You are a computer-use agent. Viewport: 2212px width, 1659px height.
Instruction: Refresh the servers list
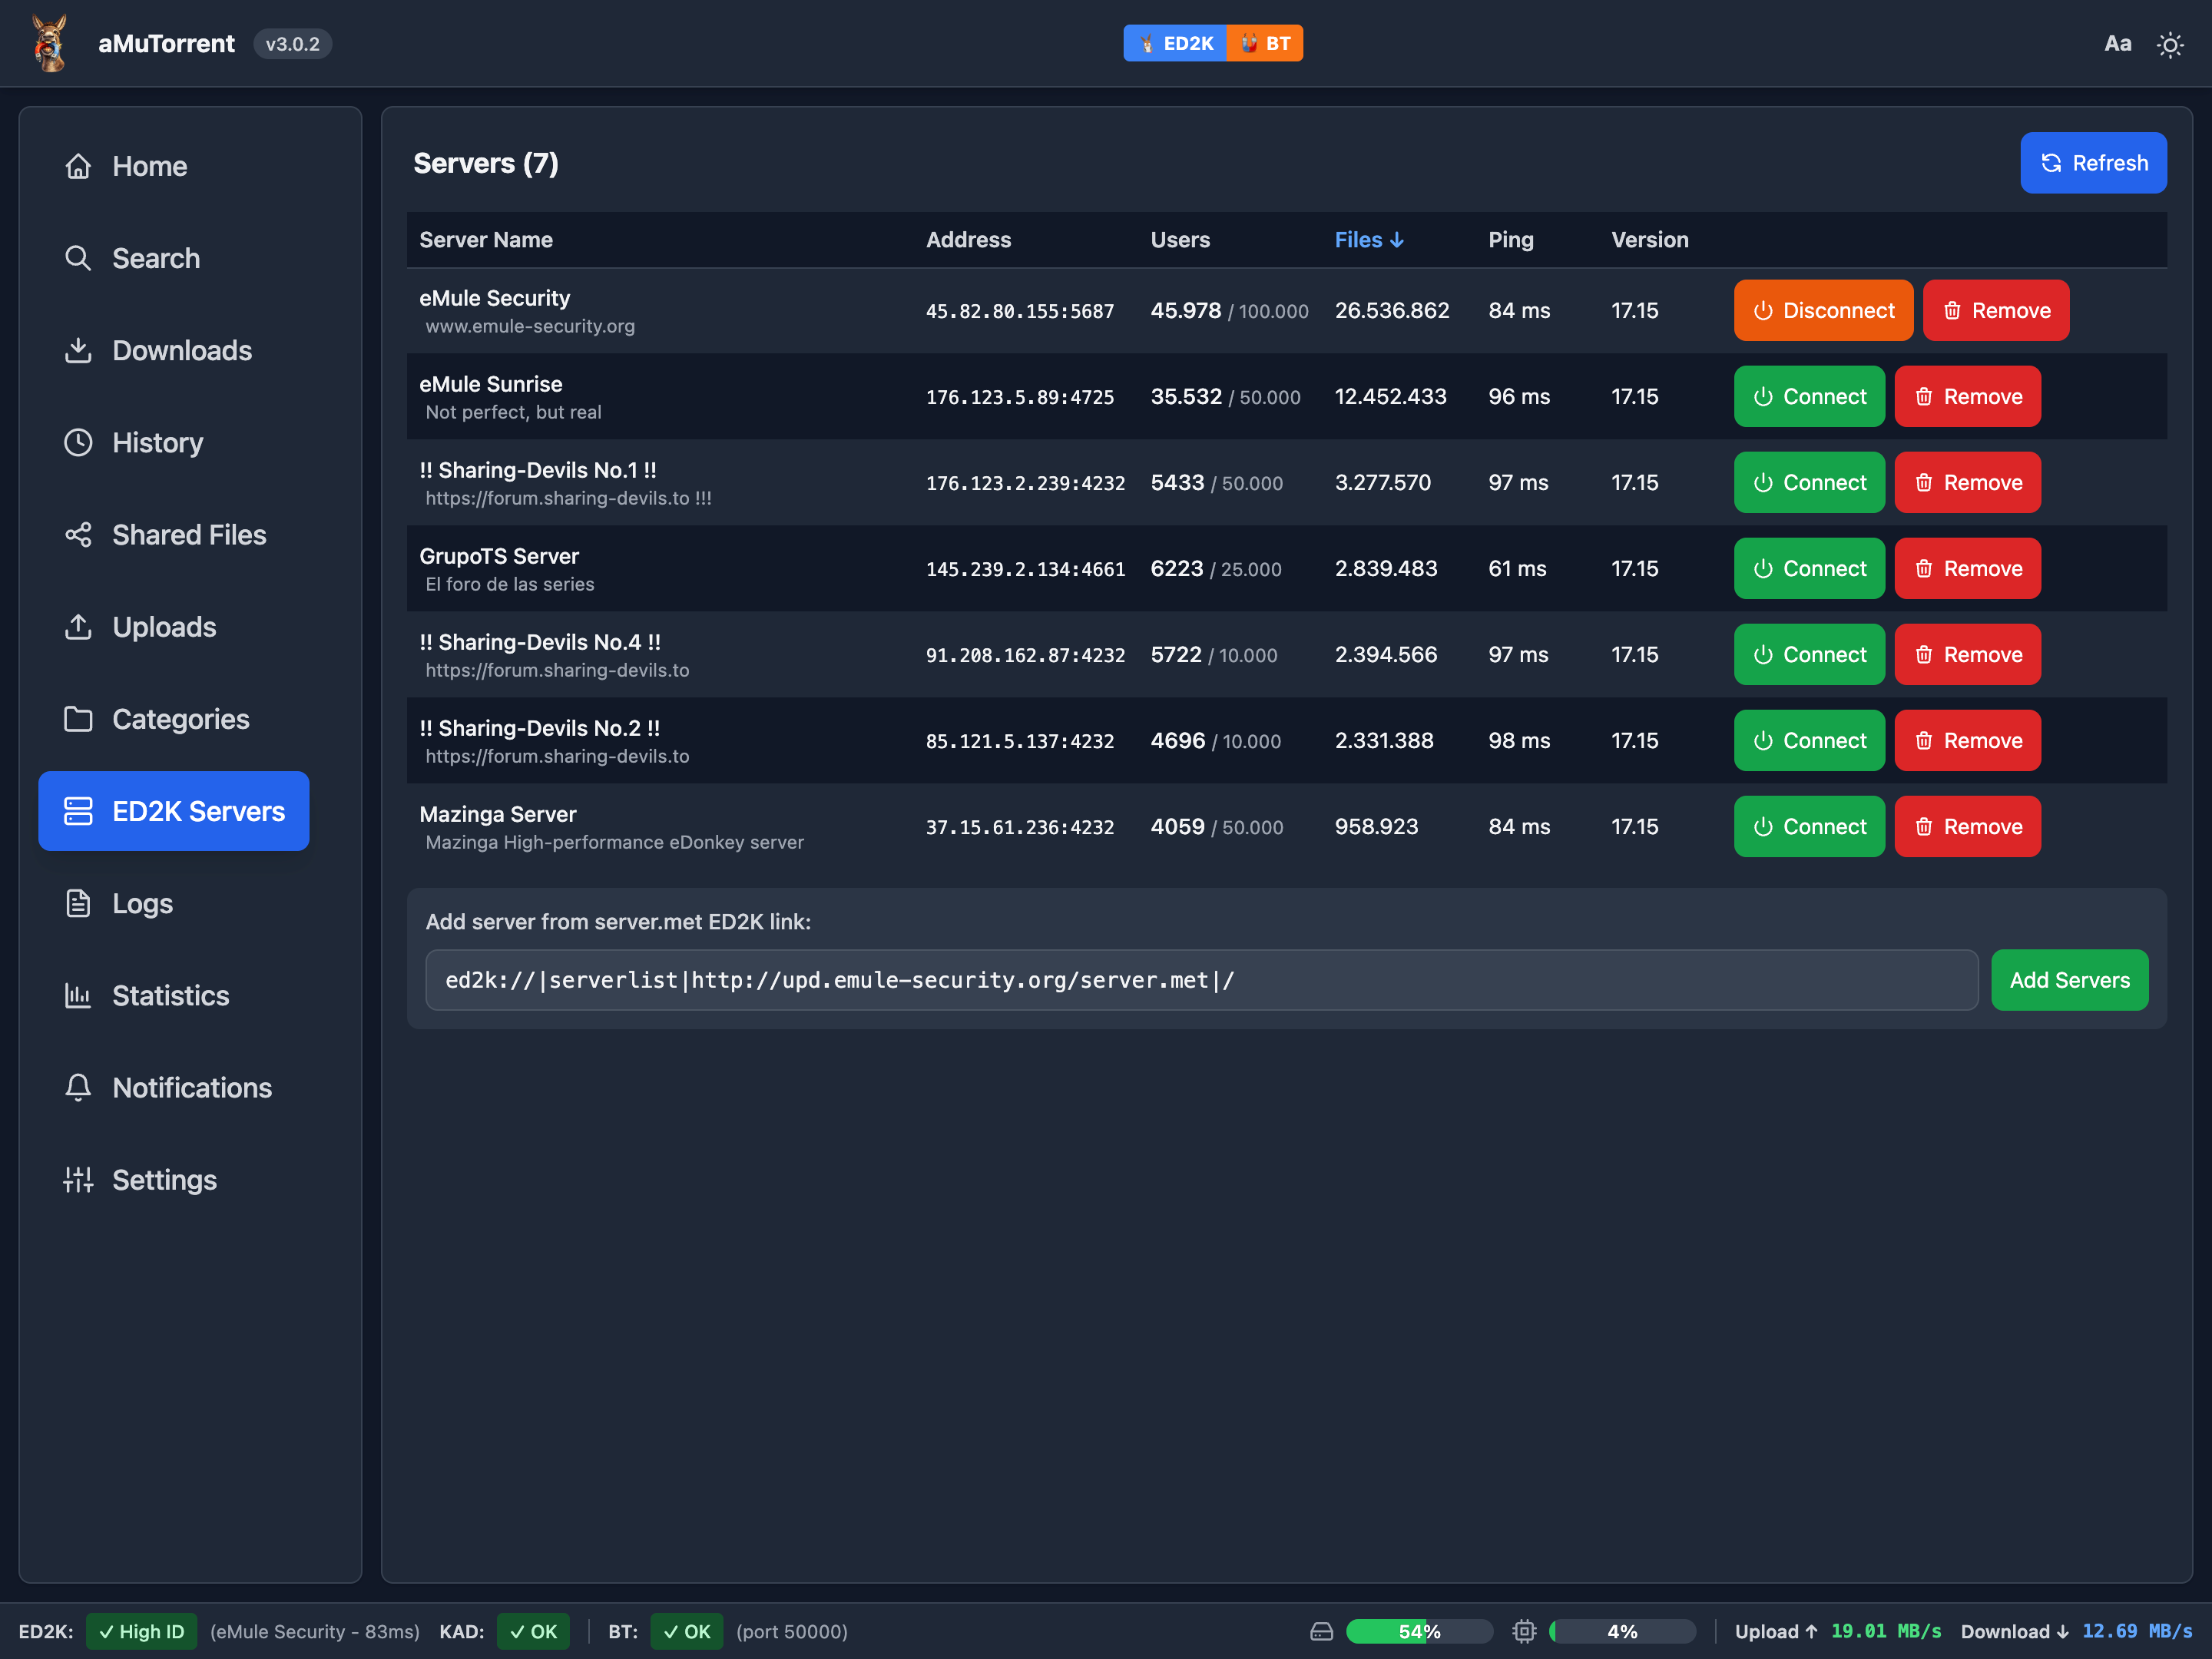(2093, 163)
